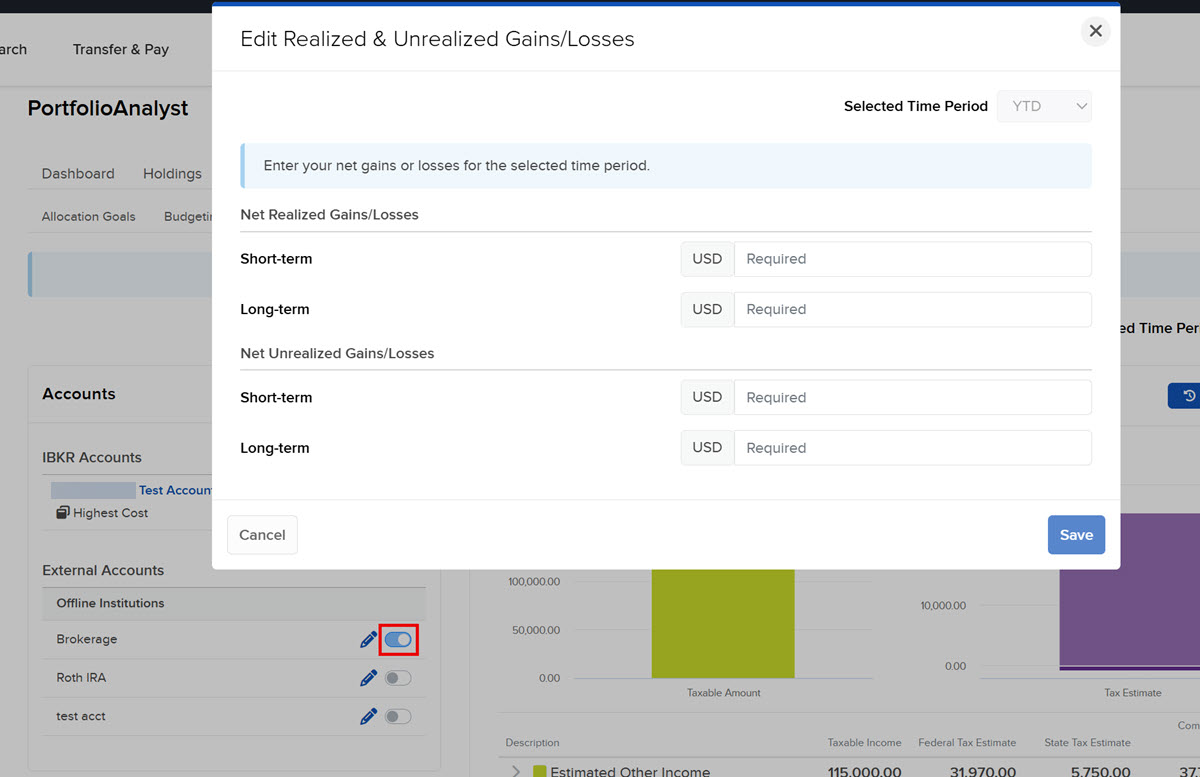Toggle off the Brokerage account switch
Image resolution: width=1200 pixels, height=777 pixels.
click(x=398, y=639)
